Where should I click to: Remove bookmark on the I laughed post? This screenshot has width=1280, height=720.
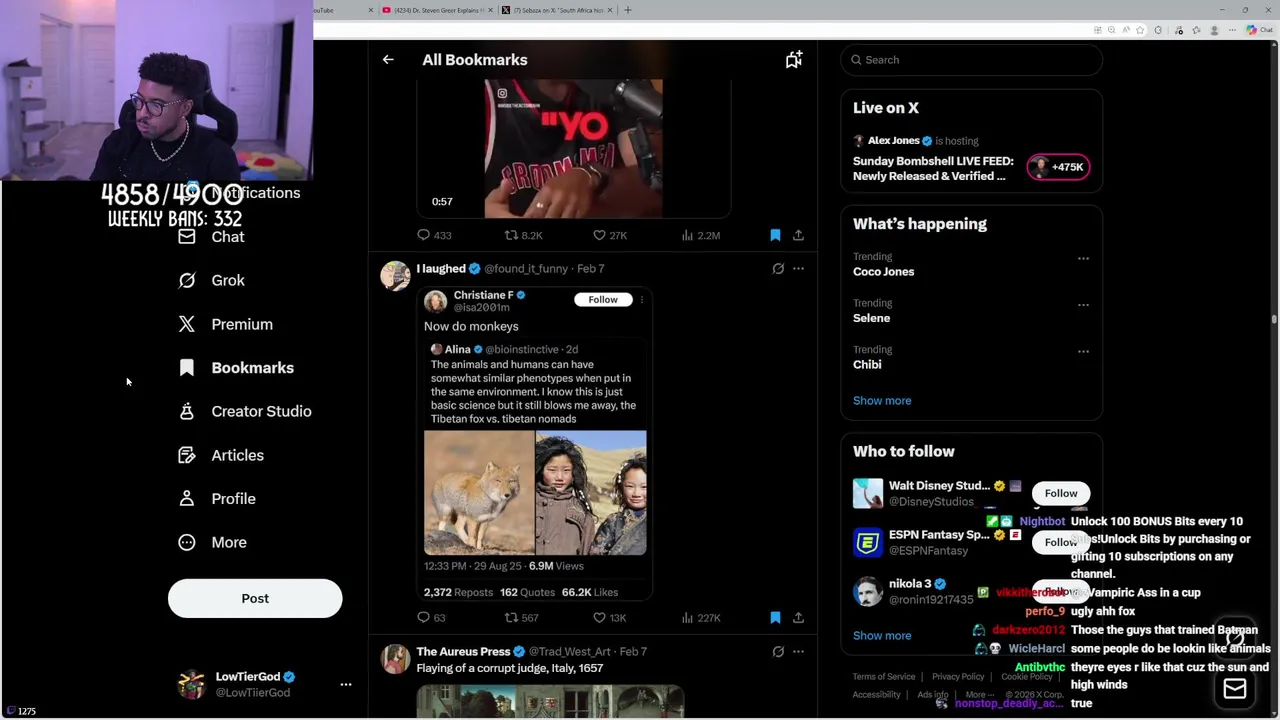pos(775,618)
